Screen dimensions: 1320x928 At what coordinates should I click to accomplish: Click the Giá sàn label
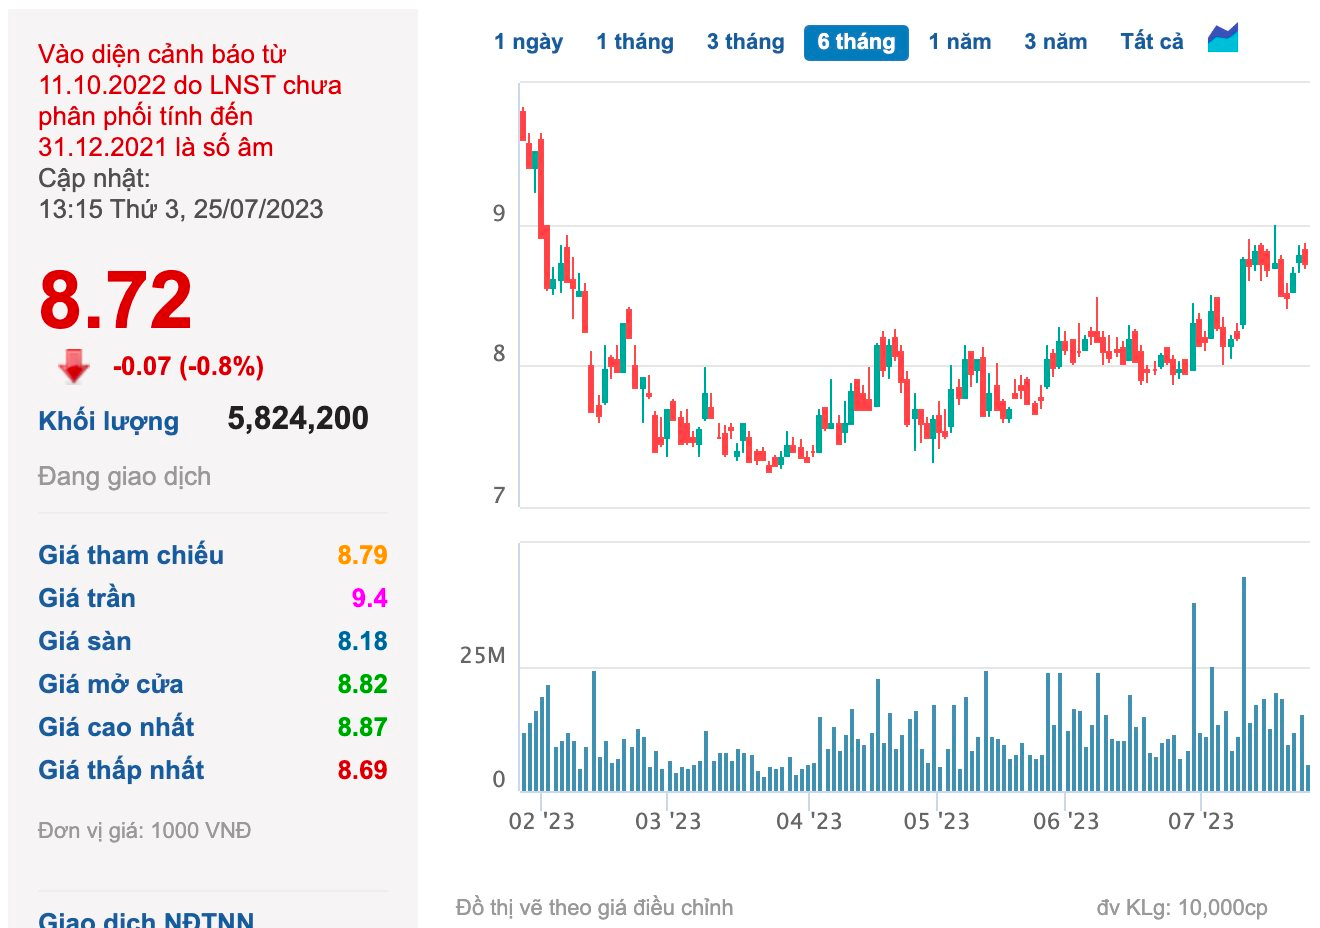click(x=85, y=641)
